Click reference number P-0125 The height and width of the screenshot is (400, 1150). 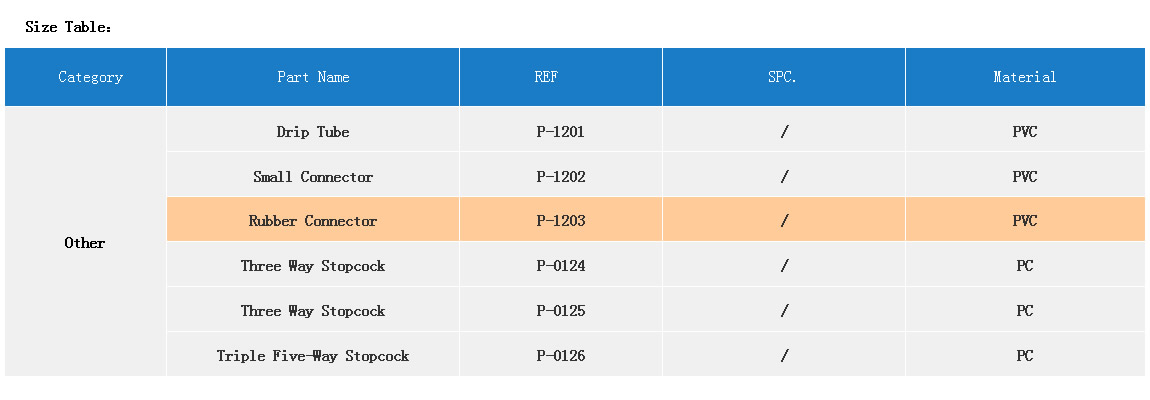[560, 311]
